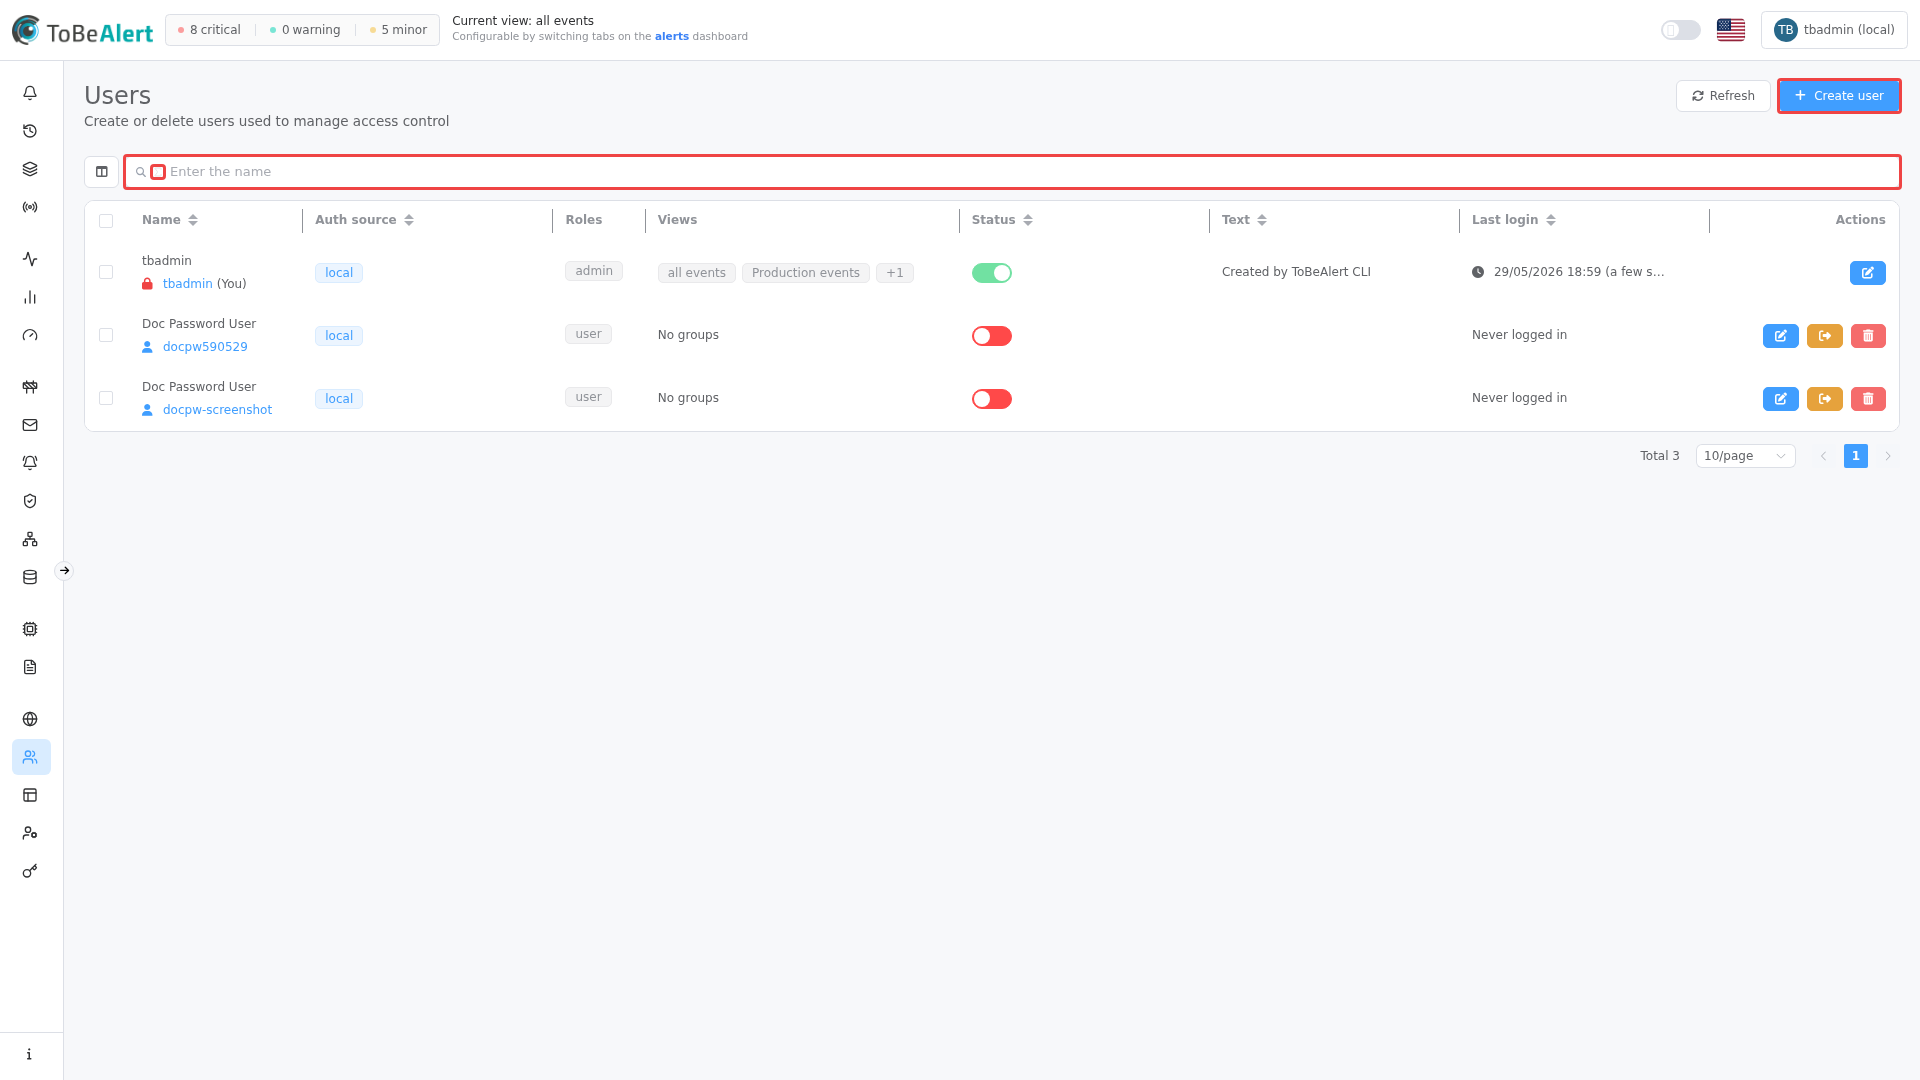Image resolution: width=1920 pixels, height=1080 pixels.
Task: Check the tbadmin row checkbox
Action: pyautogui.click(x=106, y=272)
